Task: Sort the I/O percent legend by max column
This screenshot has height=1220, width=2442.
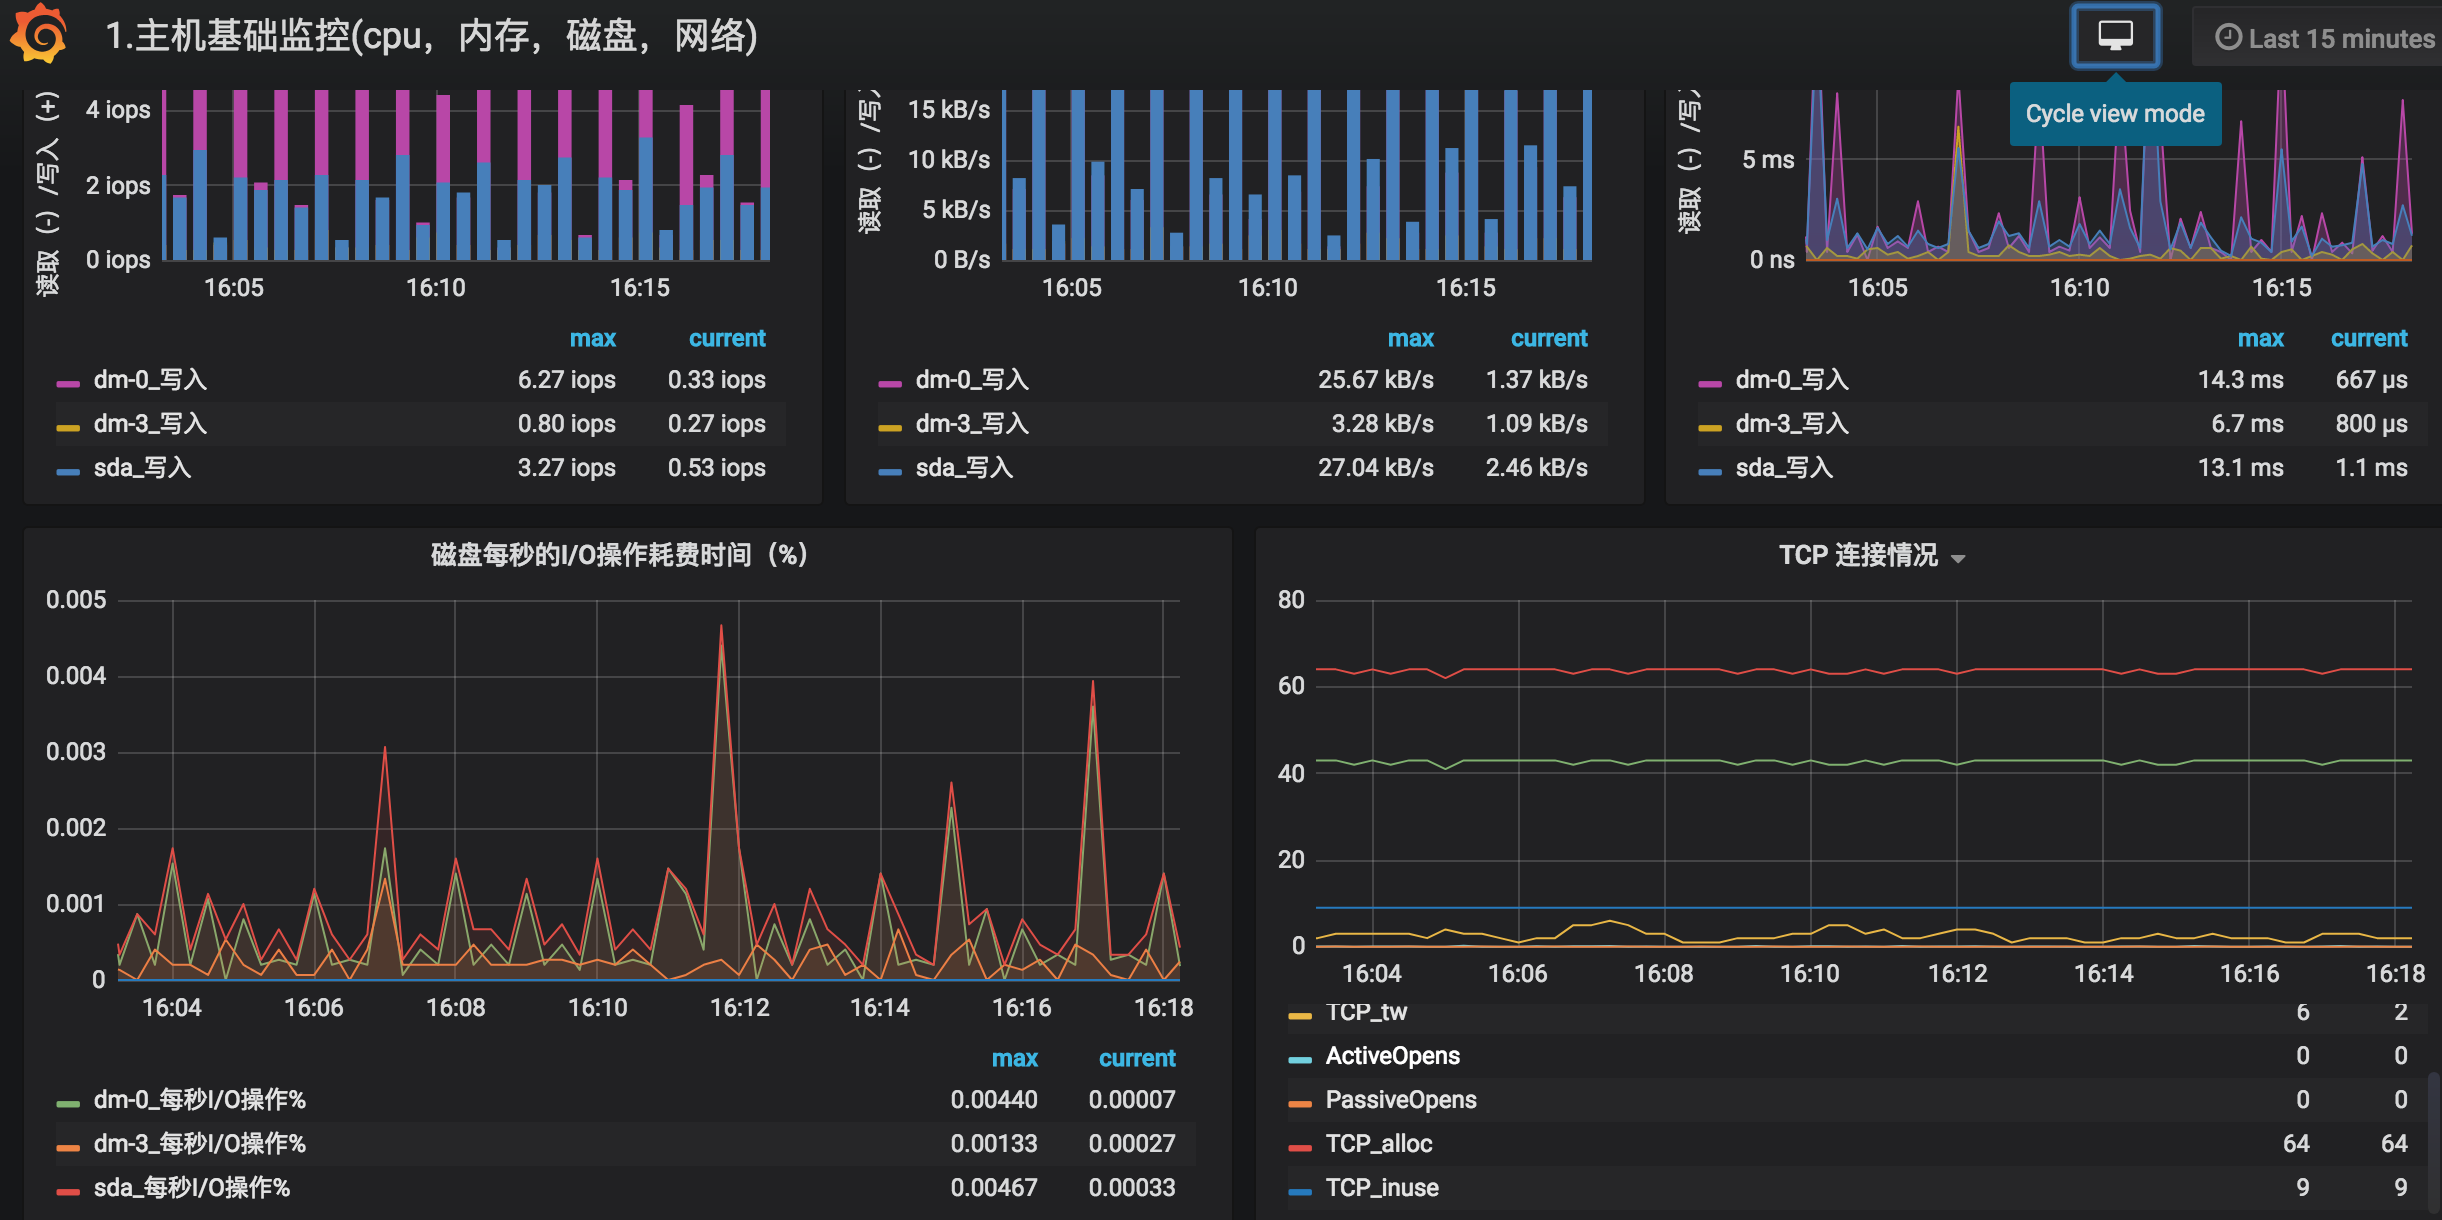Action: pos(1014,1058)
